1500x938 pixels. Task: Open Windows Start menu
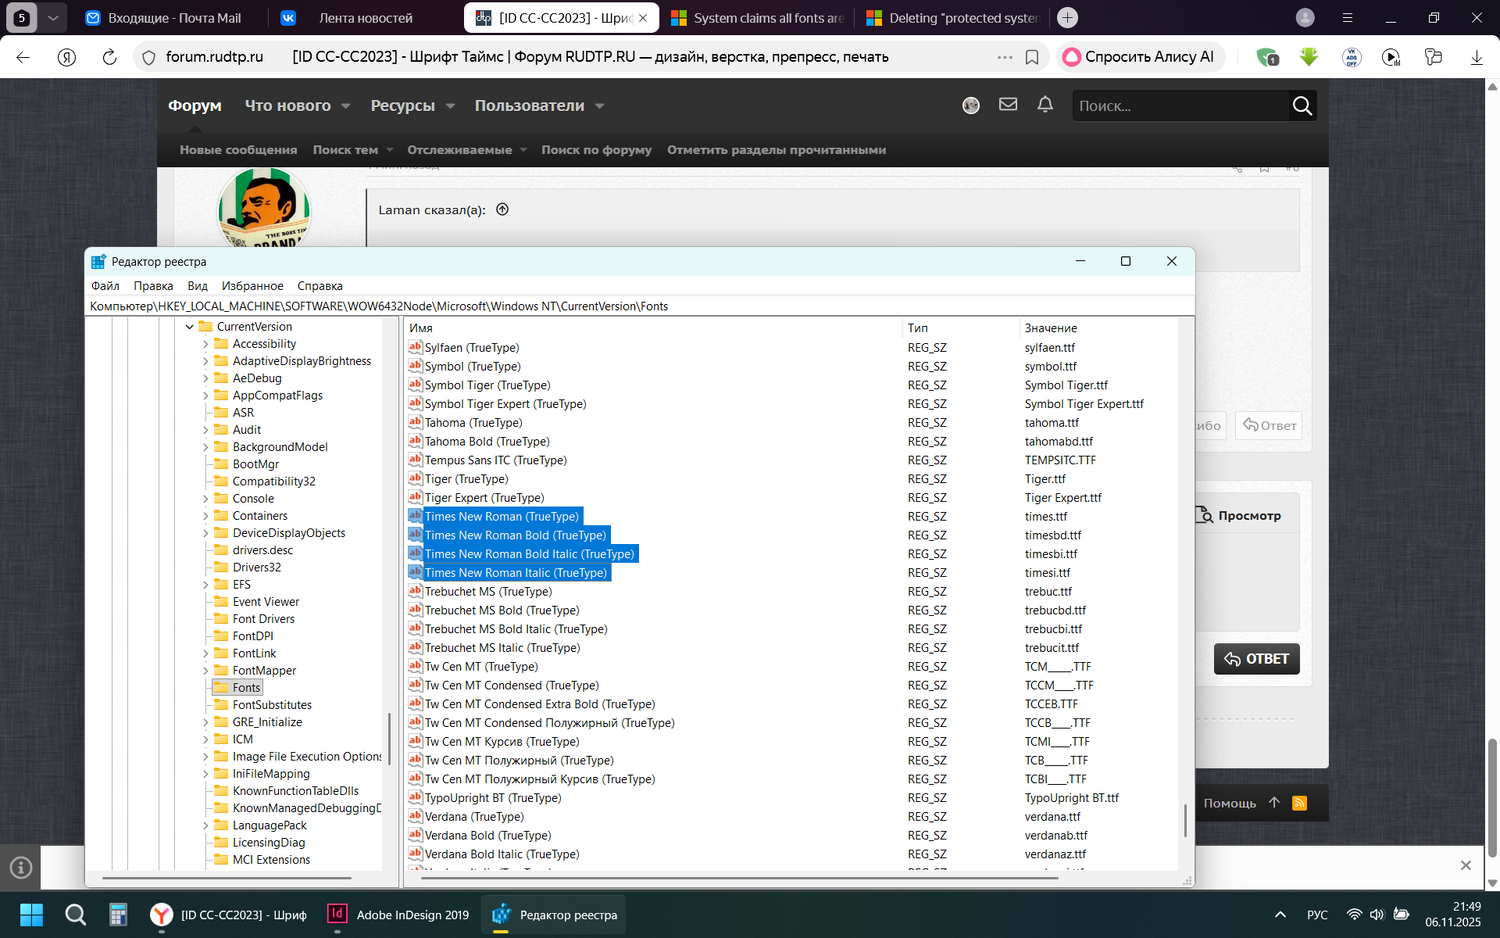tap(32, 915)
